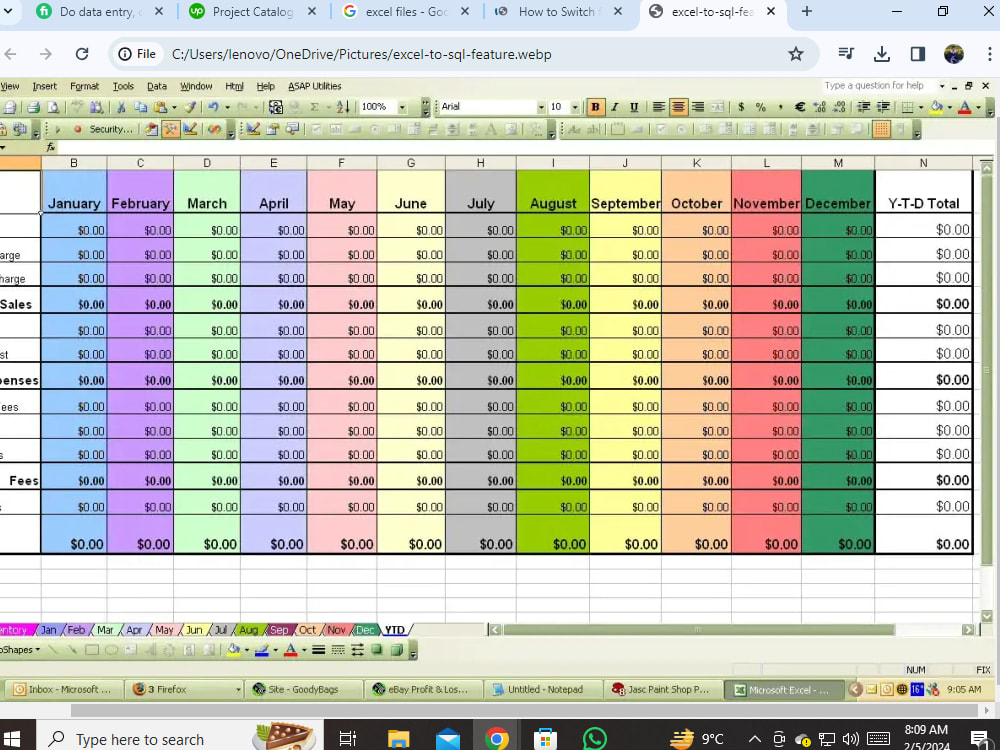Open the Tools menu
This screenshot has width=1000, height=750.
[x=123, y=86]
